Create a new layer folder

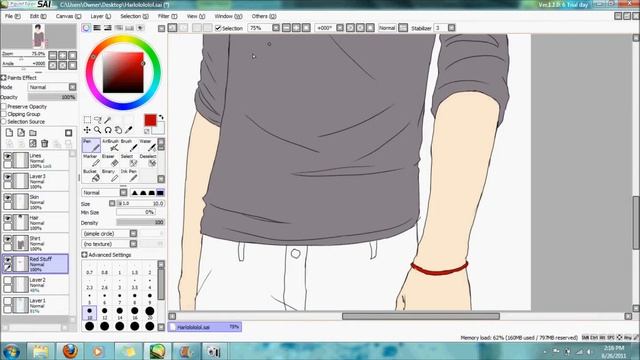coord(33,133)
